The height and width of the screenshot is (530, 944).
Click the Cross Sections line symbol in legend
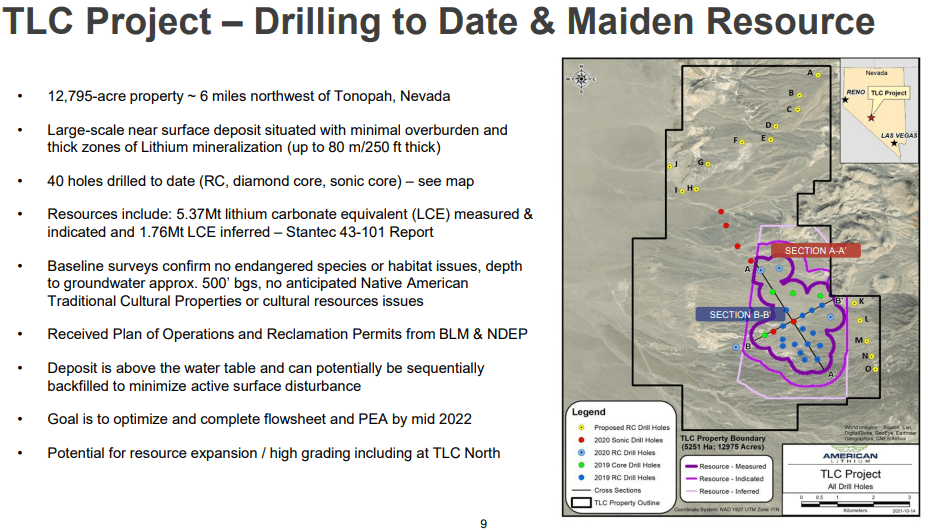(581, 490)
